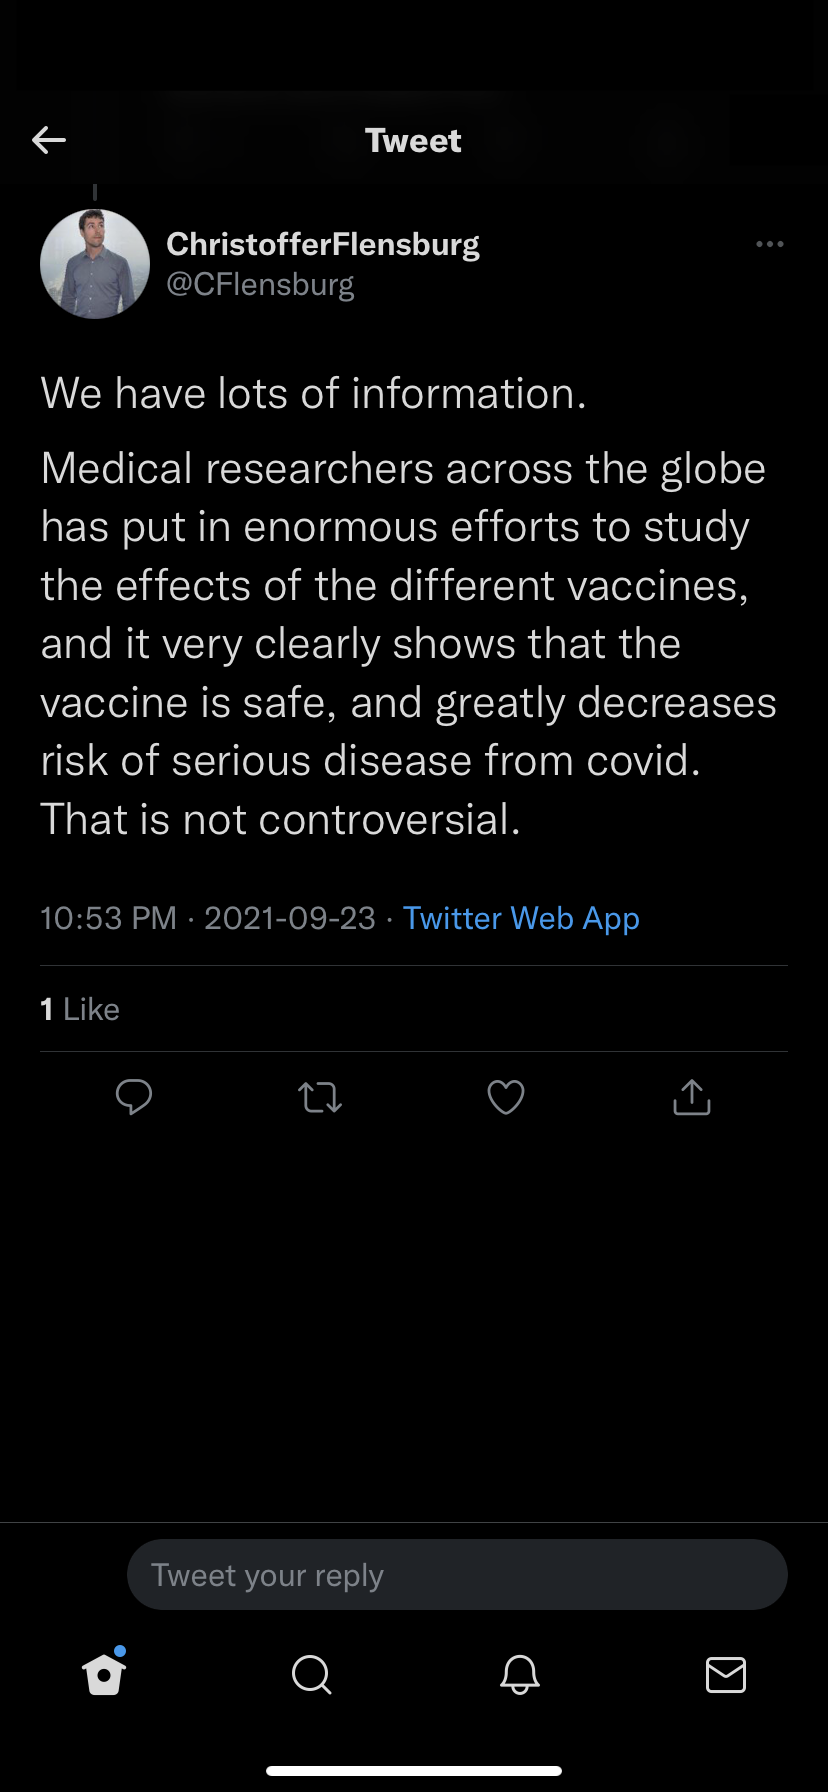Tap the share tweet icon
Image resolution: width=828 pixels, height=1792 pixels.
coord(692,1097)
